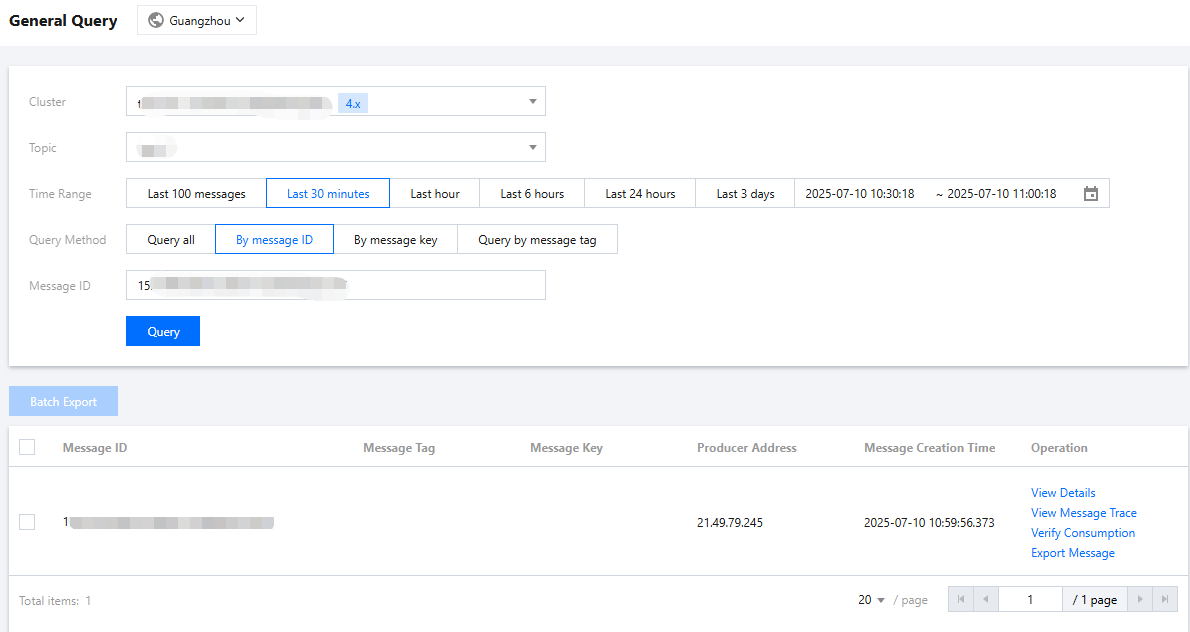Screen dimensions: 1190x632
Task: Check the message row checkbox
Action: (27, 522)
